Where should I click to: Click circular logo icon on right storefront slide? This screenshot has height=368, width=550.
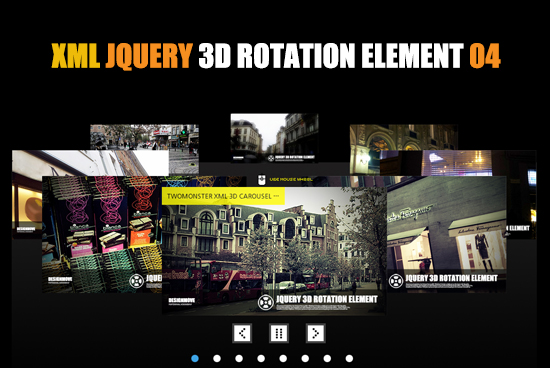(396, 281)
